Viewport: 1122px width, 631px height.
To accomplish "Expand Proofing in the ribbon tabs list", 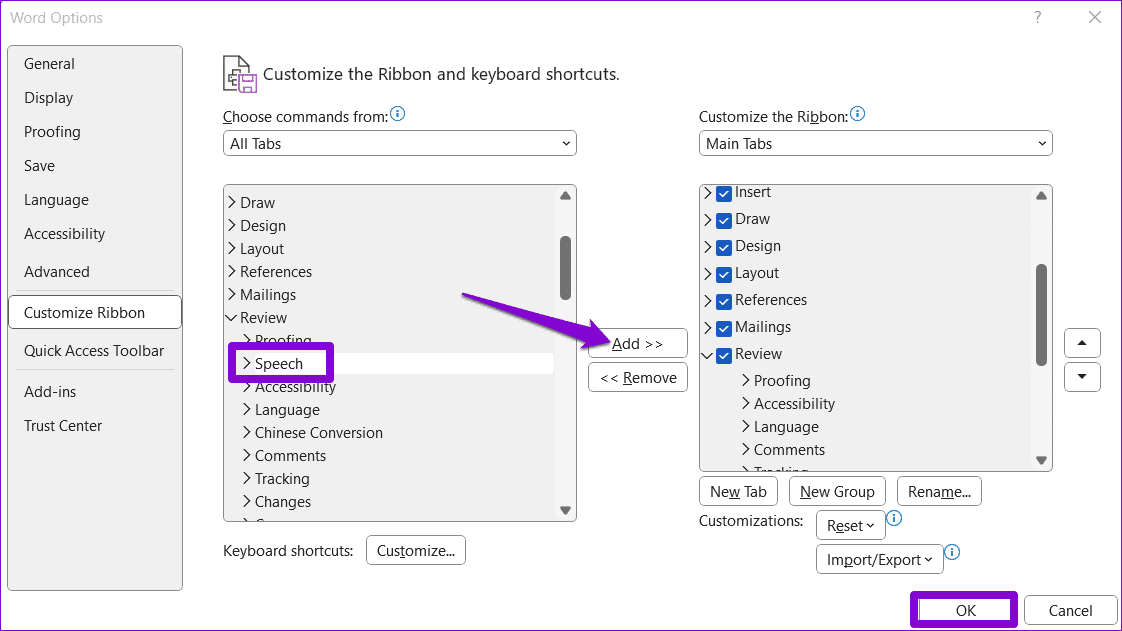I will [x=746, y=380].
